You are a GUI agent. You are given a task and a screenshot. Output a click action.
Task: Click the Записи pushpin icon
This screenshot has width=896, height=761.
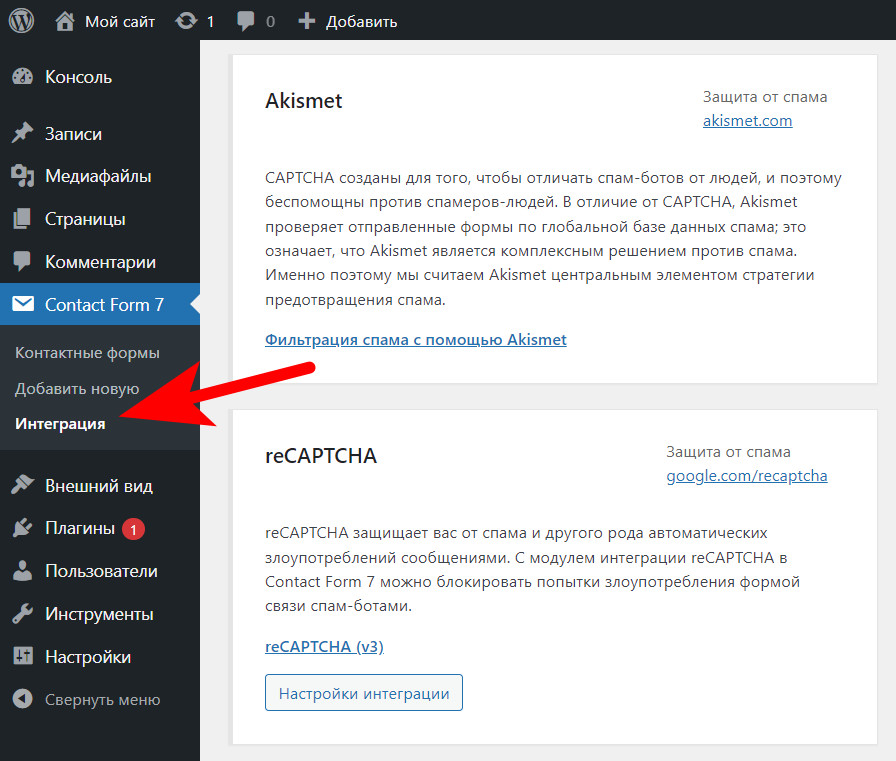tap(23, 133)
